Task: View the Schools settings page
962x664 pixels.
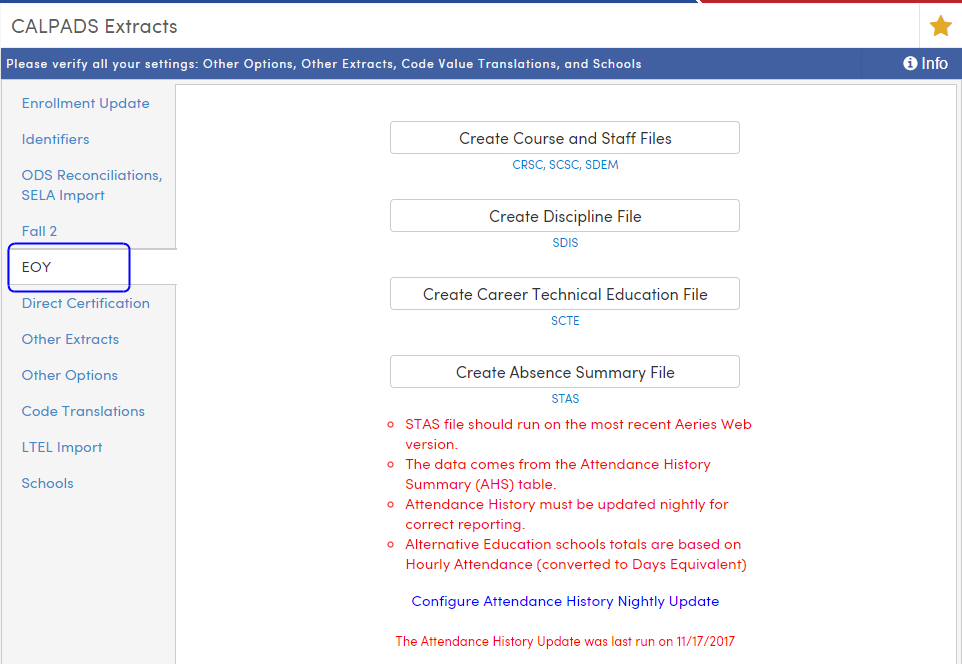Action: click(47, 482)
